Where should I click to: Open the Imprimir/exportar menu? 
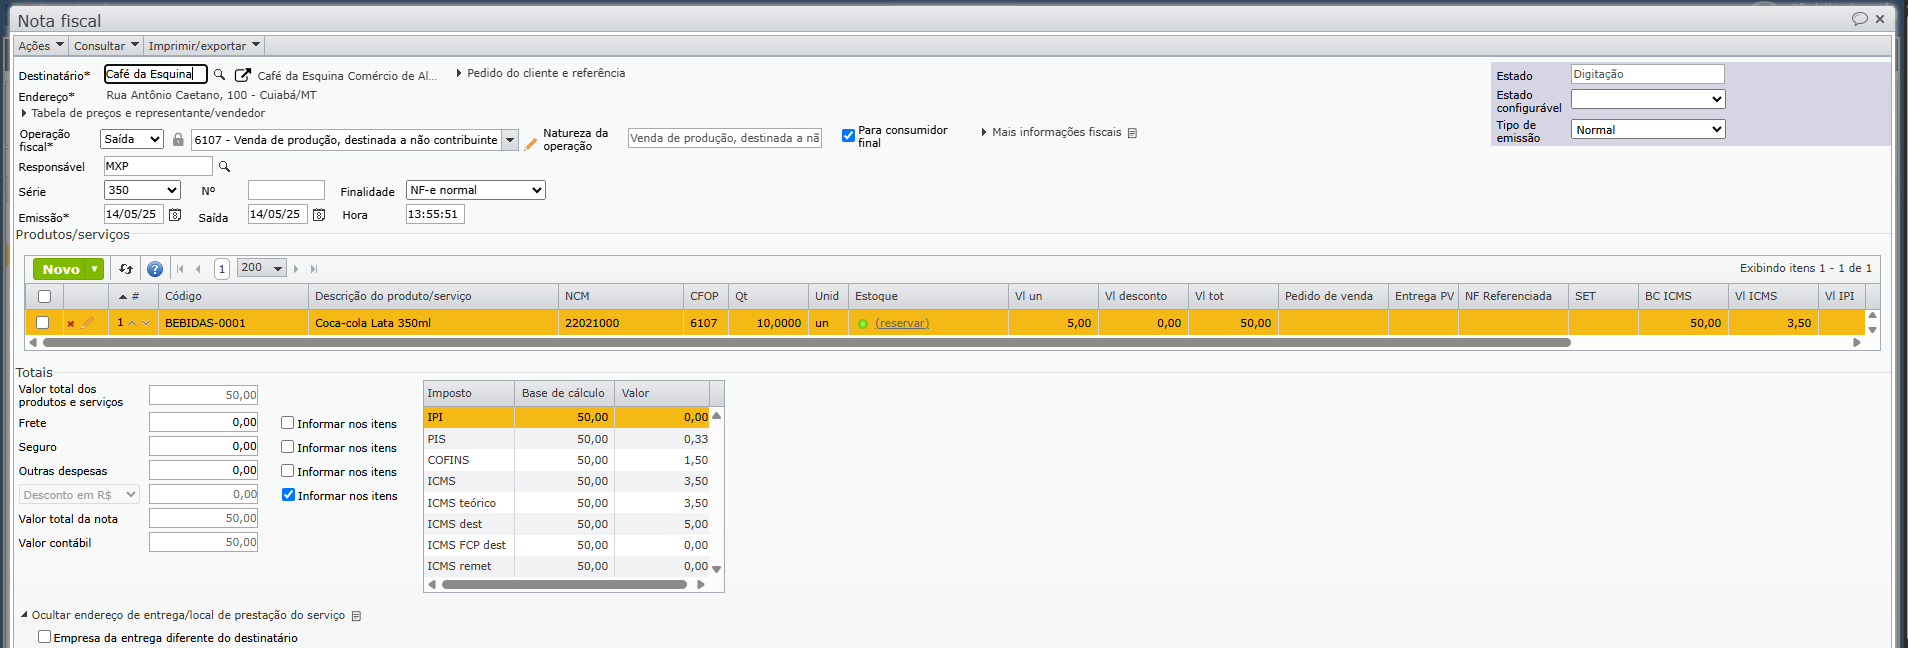(x=204, y=46)
